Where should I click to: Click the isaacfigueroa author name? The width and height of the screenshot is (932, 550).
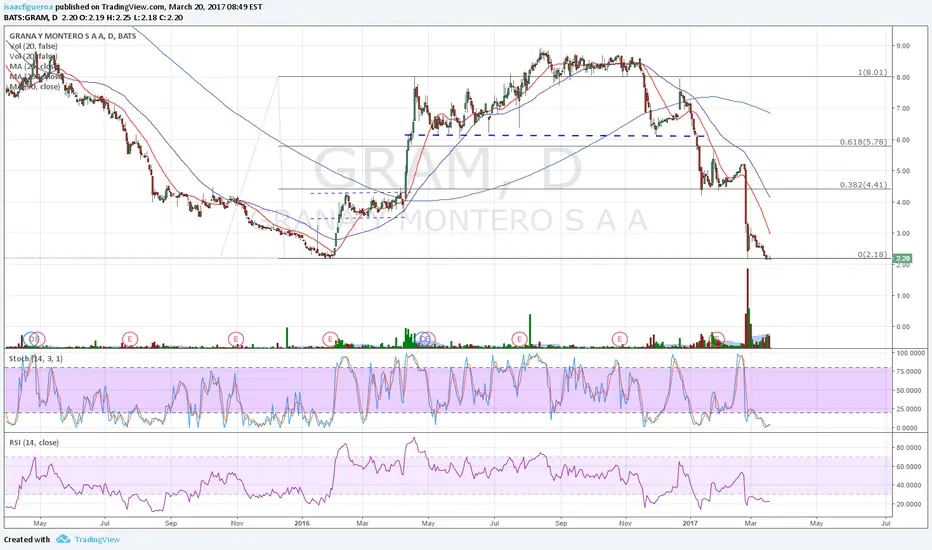(x=29, y=7)
